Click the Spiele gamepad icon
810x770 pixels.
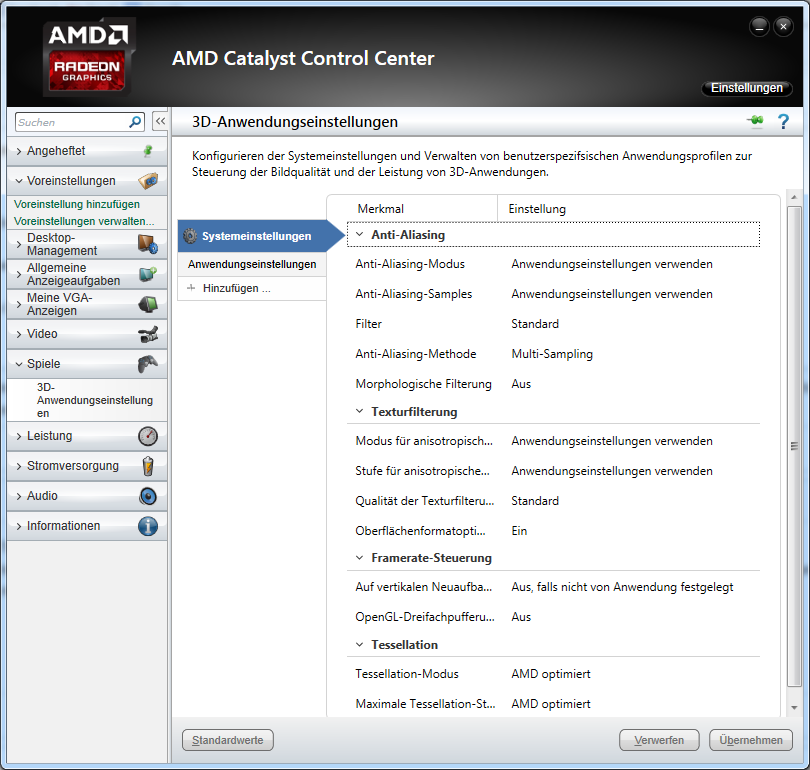click(148, 364)
